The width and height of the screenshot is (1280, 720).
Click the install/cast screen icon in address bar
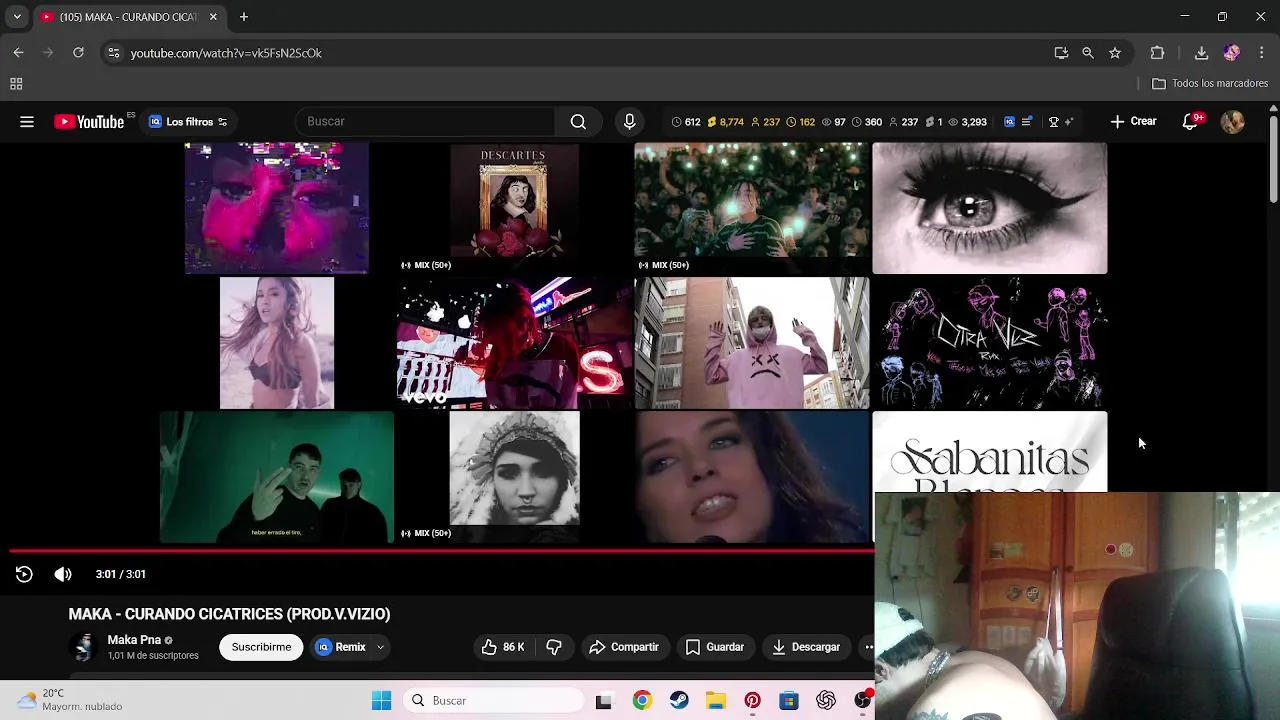click(x=1061, y=53)
